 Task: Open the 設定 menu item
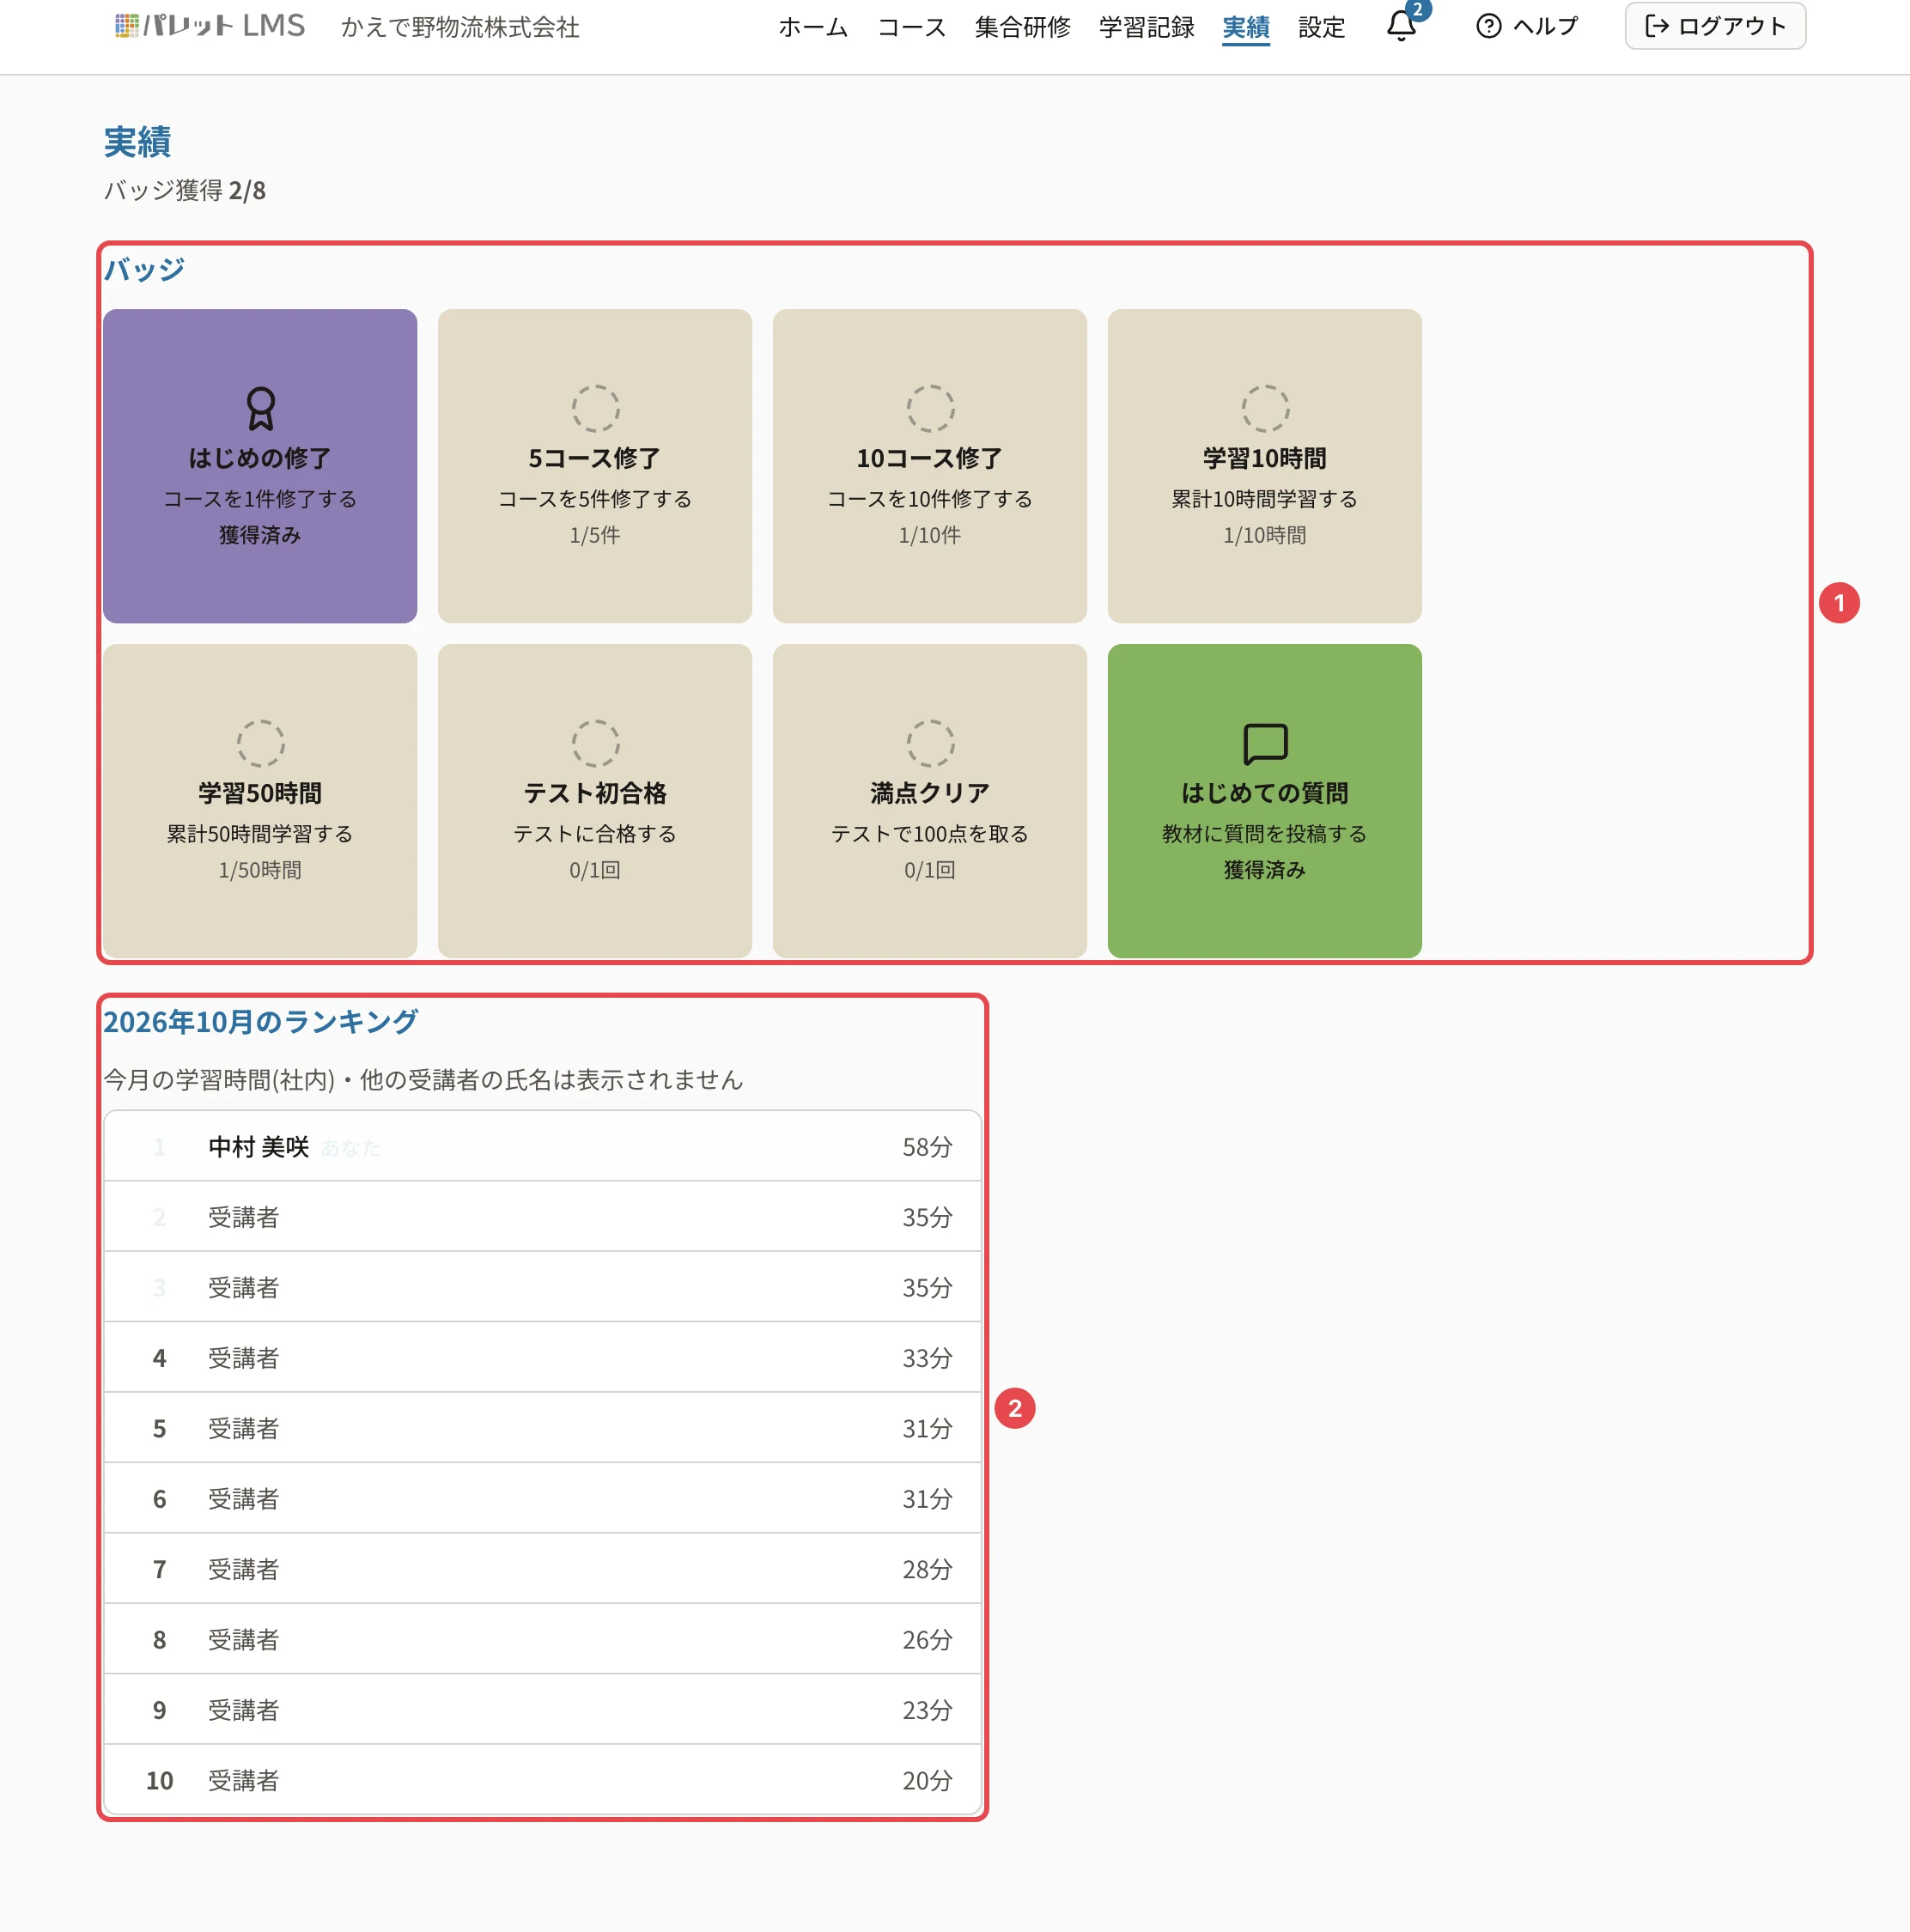[1322, 27]
